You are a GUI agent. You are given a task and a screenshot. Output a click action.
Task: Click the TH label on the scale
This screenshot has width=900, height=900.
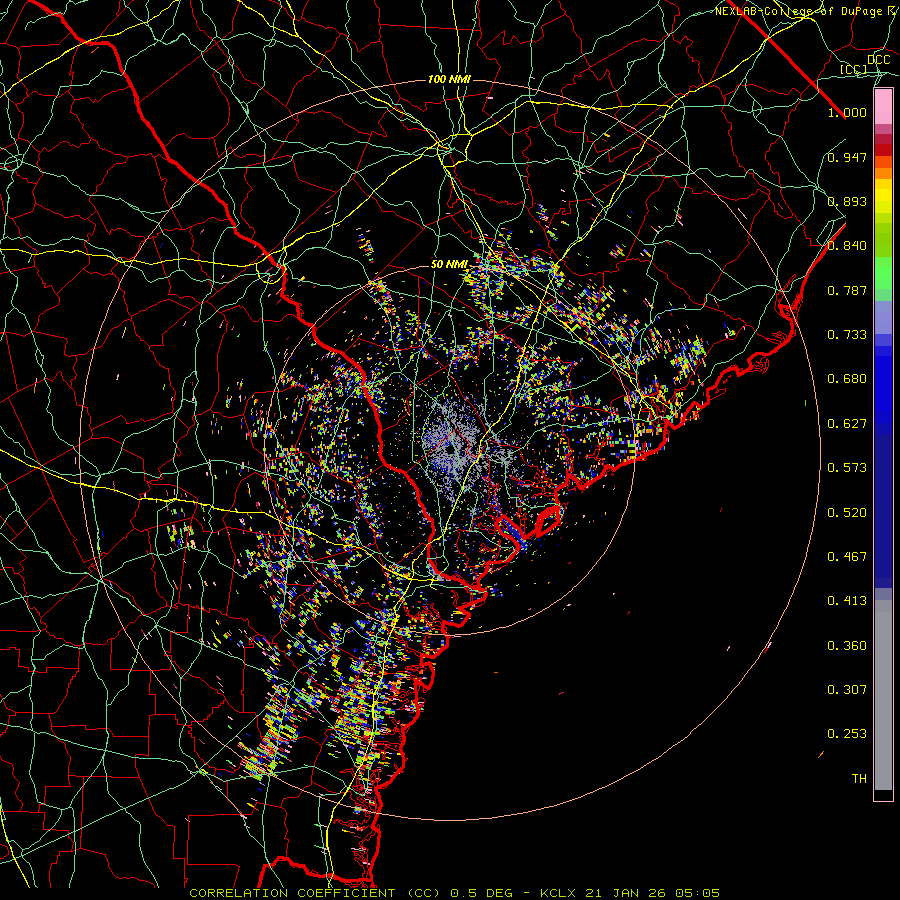pyautogui.click(x=859, y=779)
